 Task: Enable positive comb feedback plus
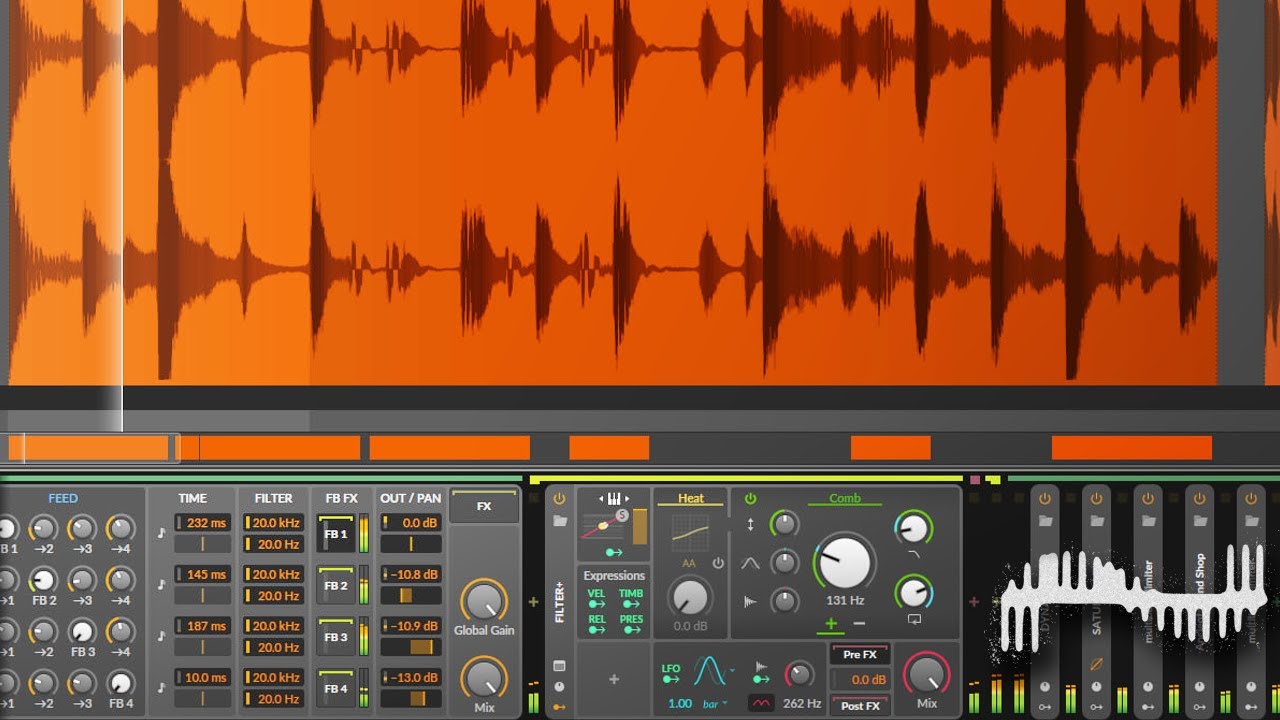(x=831, y=624)
